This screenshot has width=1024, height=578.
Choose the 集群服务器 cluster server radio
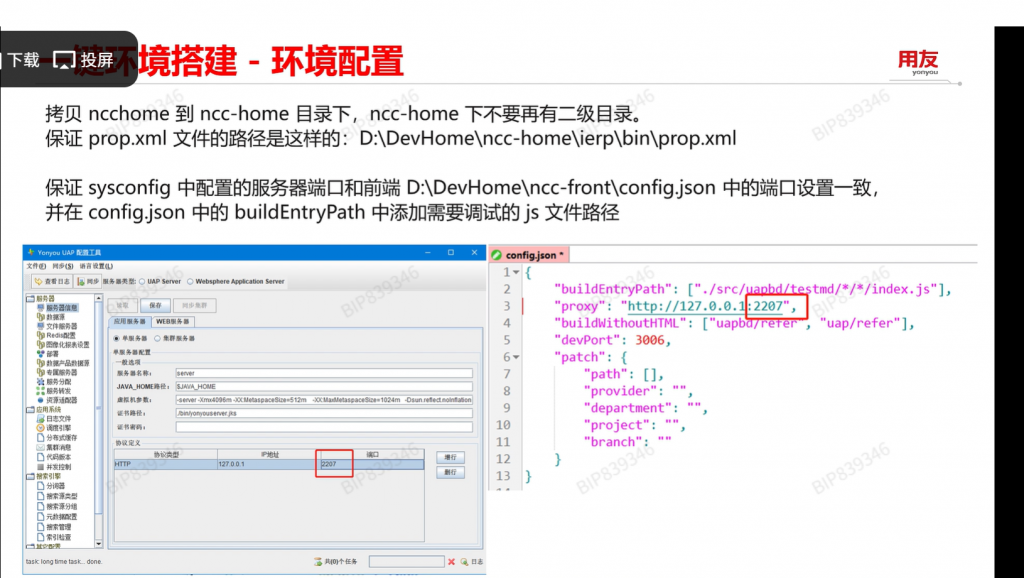(157, 338)
